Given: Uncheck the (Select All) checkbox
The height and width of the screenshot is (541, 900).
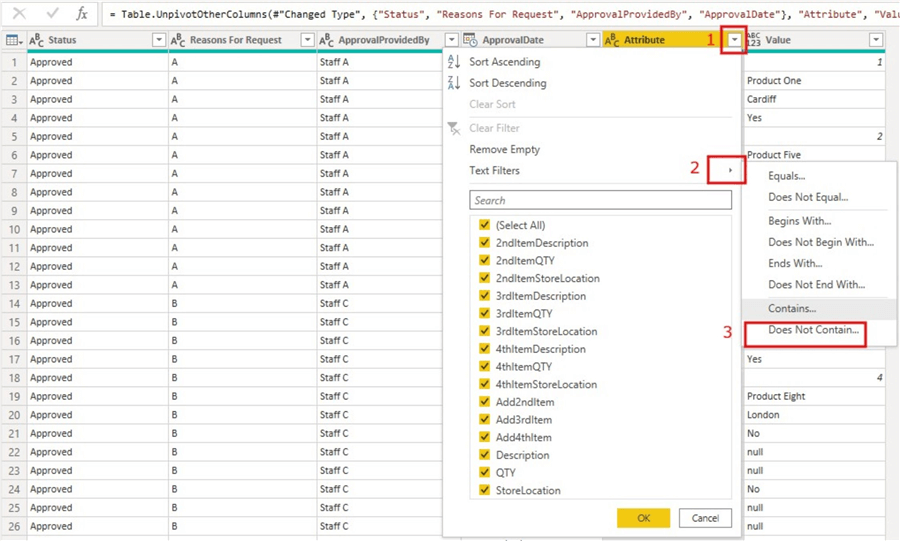Looking at the screenshot, I should pos(484,225).
